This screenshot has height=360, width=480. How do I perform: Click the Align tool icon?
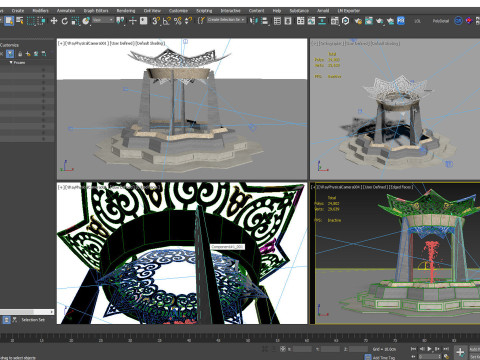point(265,21)
